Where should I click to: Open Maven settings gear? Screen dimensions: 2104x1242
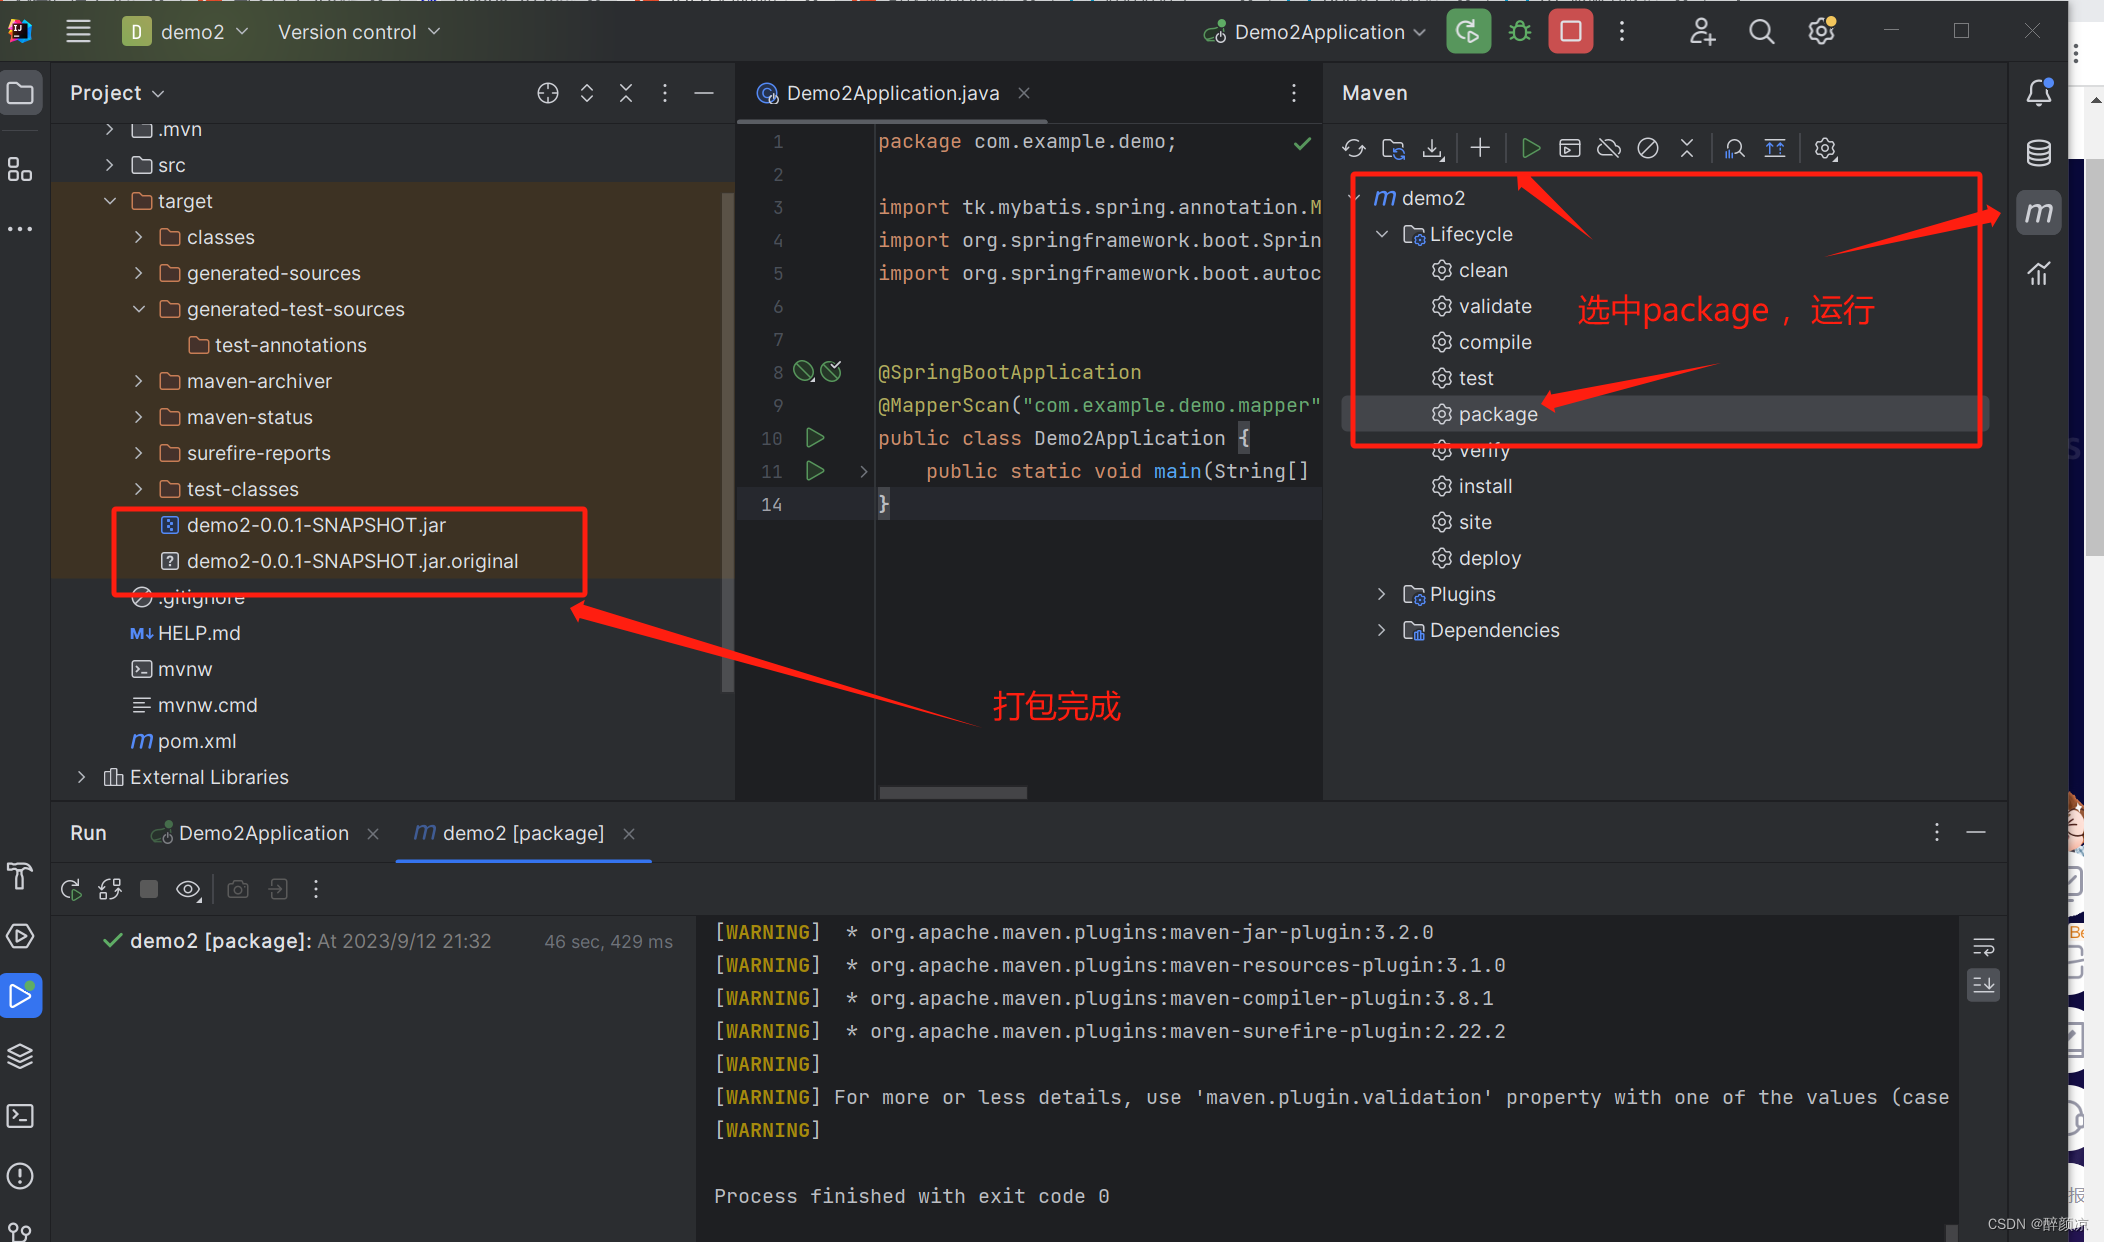1825,149
